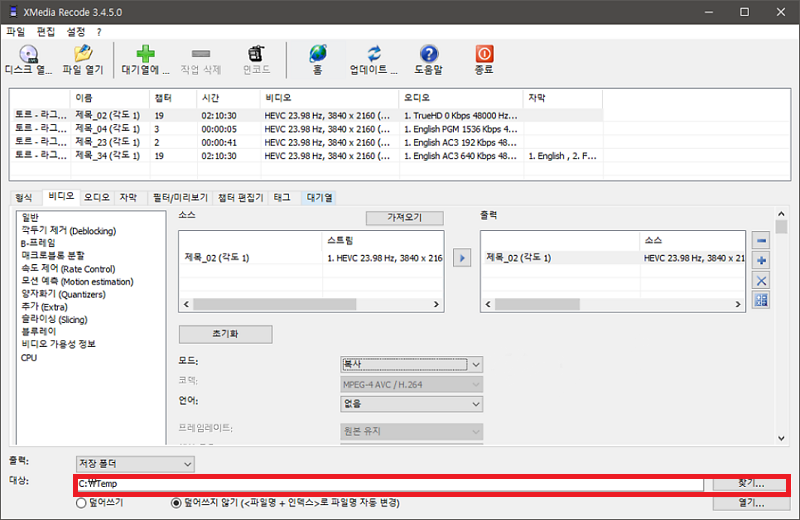This screenshot has height=520, width=800.
Task: Remove output stream with minus icon
Action: coord(761,240)
